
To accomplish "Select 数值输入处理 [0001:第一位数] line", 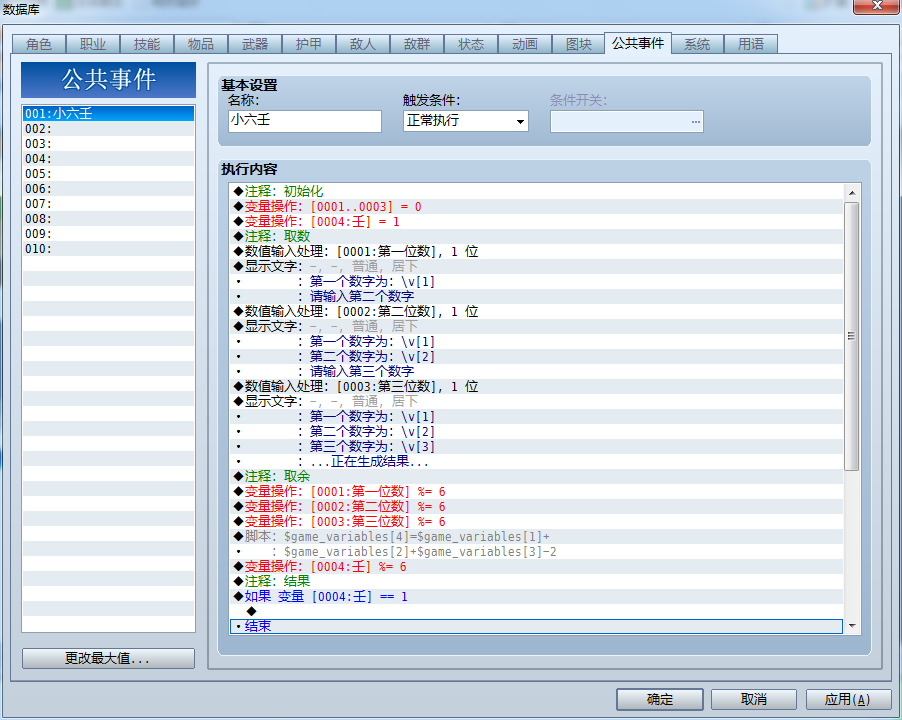I will click(x=536, y=251).
